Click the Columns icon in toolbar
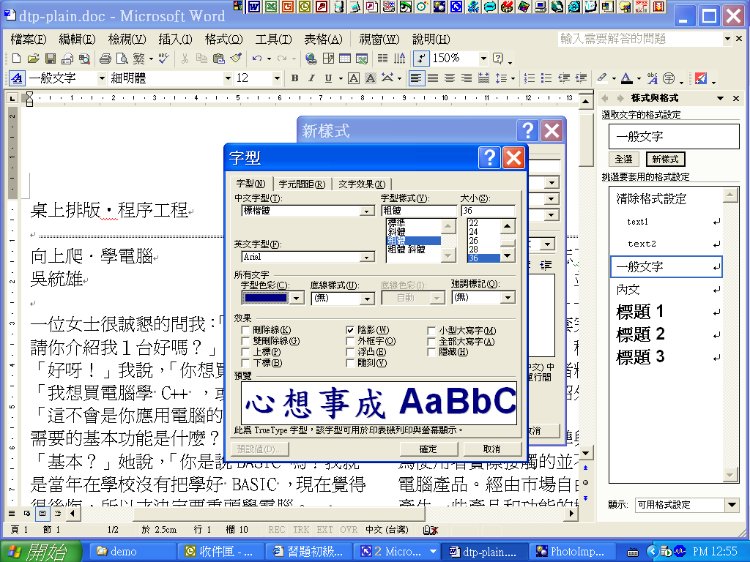Screen dimensions: 750x562 point(383,59)
